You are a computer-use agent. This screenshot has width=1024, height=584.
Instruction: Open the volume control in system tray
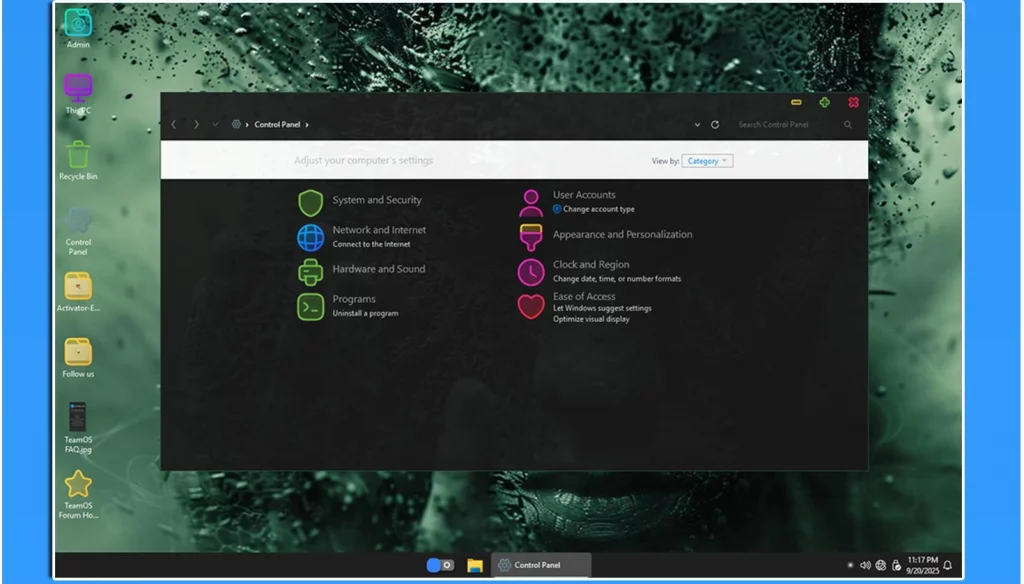pos(865,565)
